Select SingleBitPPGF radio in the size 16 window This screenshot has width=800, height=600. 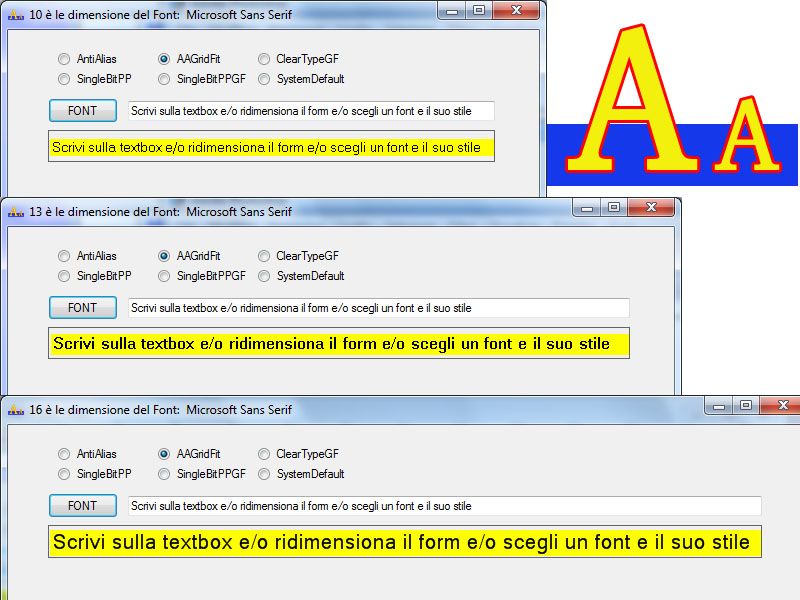[x=202, y=474]
